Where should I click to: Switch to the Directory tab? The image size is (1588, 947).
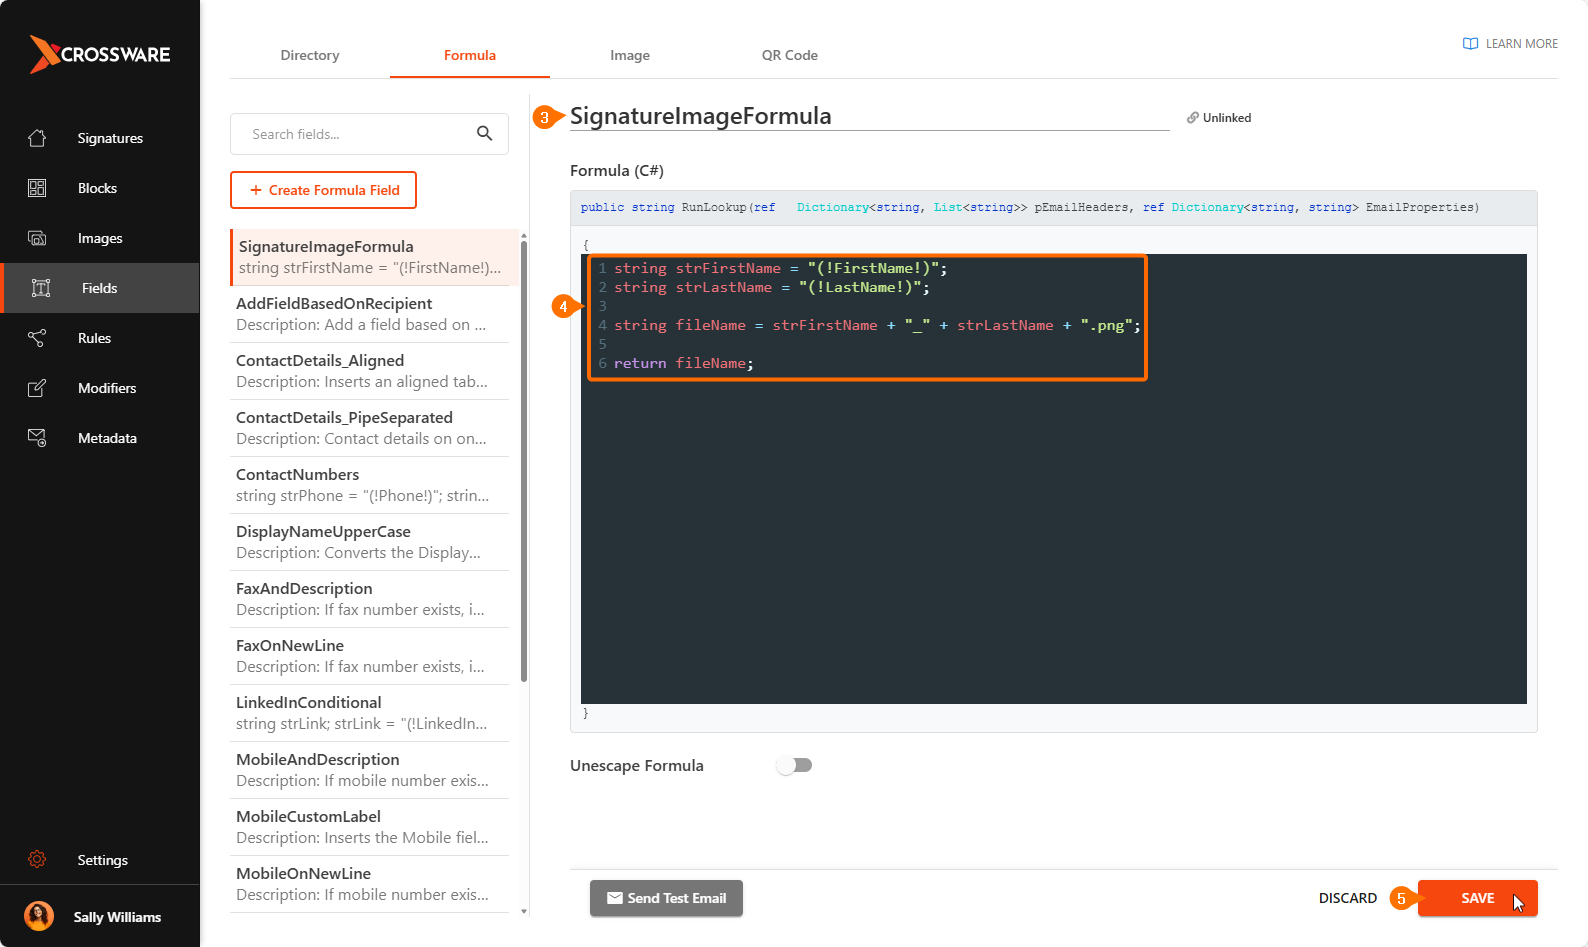tap(310, 55)
